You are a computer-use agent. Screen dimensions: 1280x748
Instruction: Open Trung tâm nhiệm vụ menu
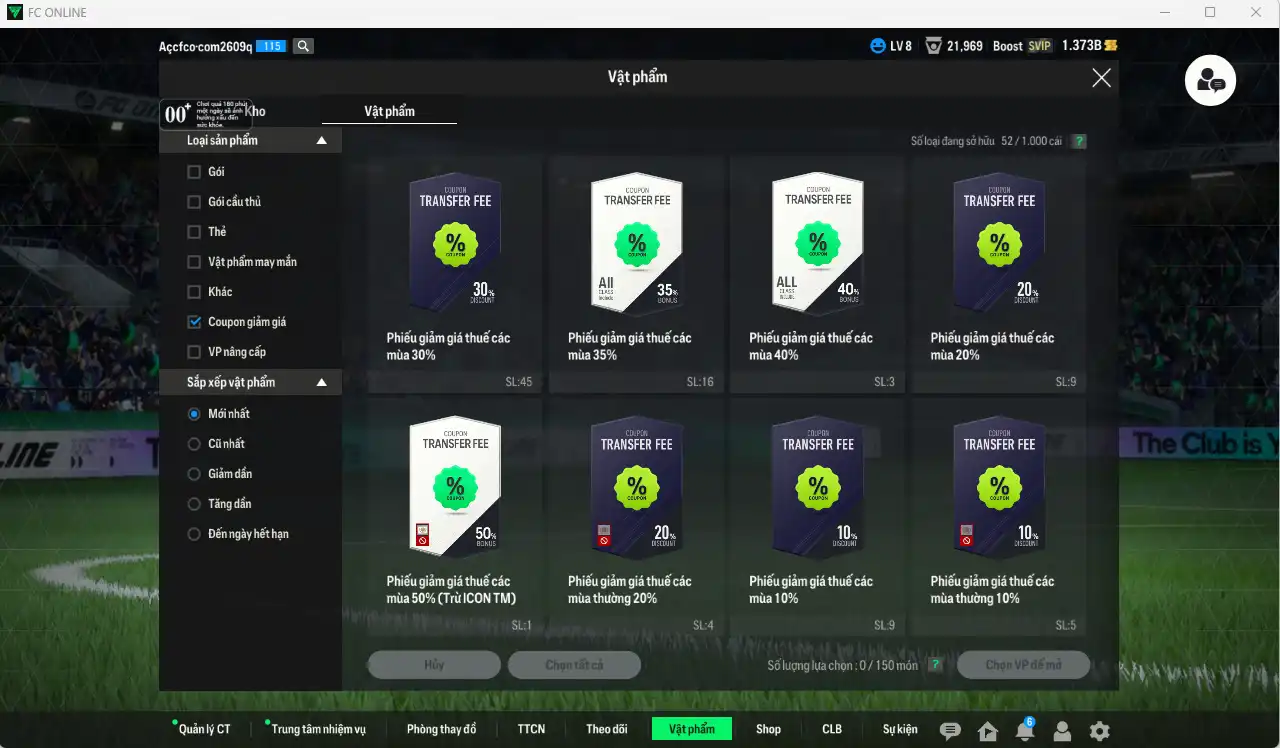(x=318, y=729)
